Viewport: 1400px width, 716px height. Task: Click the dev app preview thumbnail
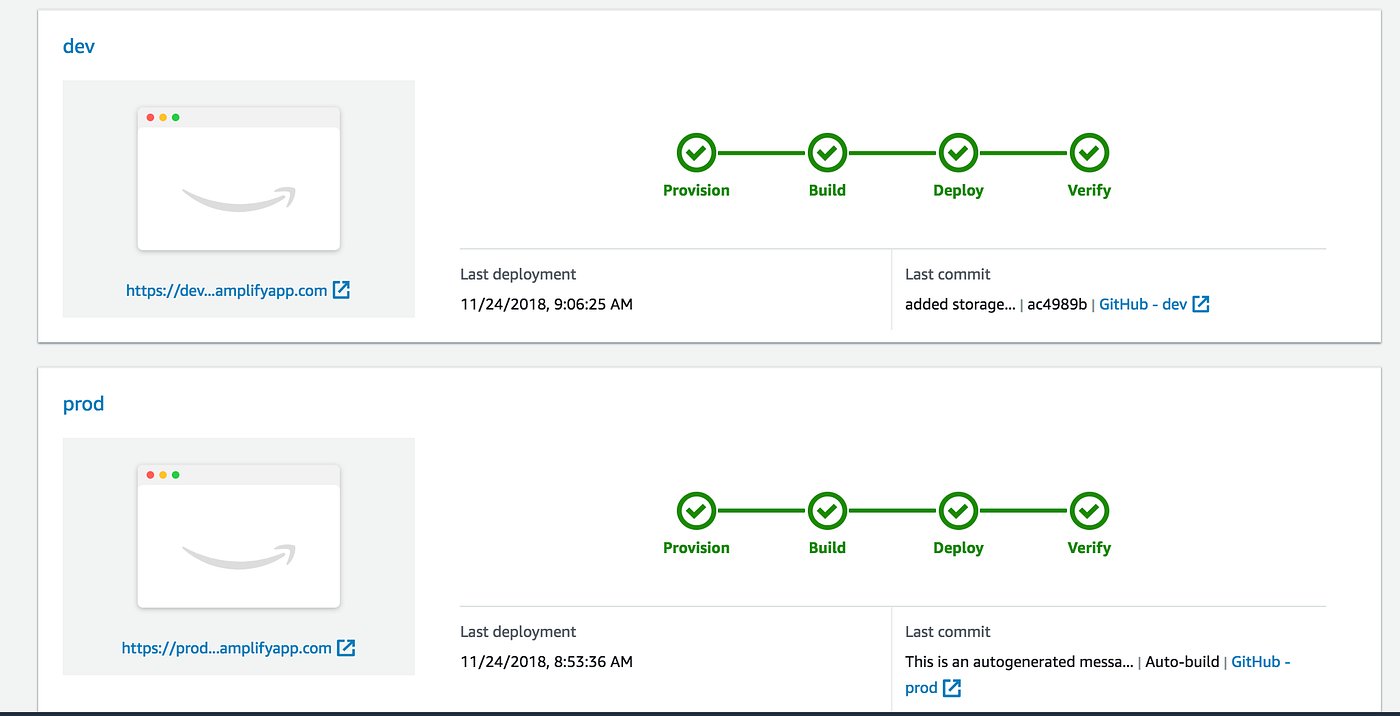(x=238, y=178)
